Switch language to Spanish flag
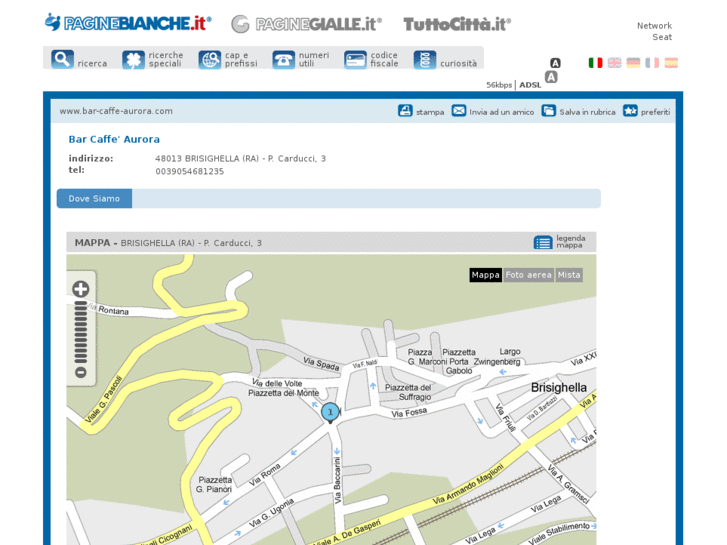The image size is (727, 545). coord(671,63)
